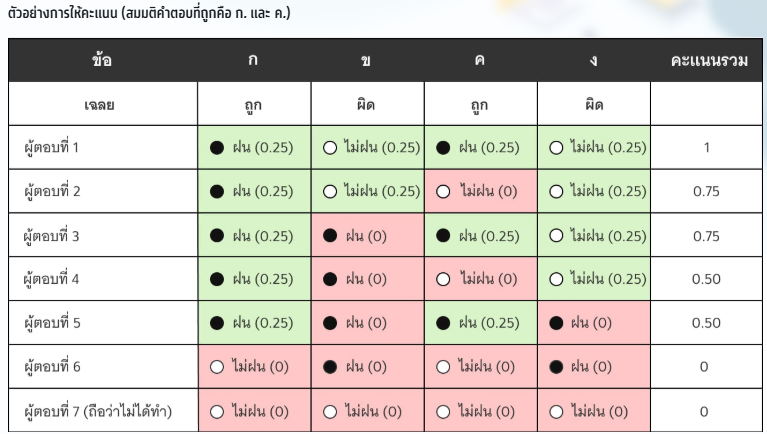Image resolution: width=767 pixels, height=434 pixels.
Task: Click empty bubble for respondent 7 column ค
Action: coord(443,411)
